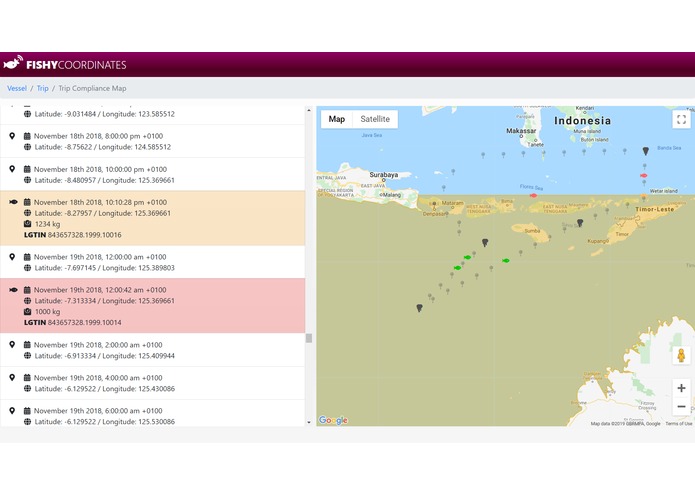Click location pin for November 19th 12:00:00 am
The height and width of the screenshot is (494, 695).
click(x=12, y=257)
